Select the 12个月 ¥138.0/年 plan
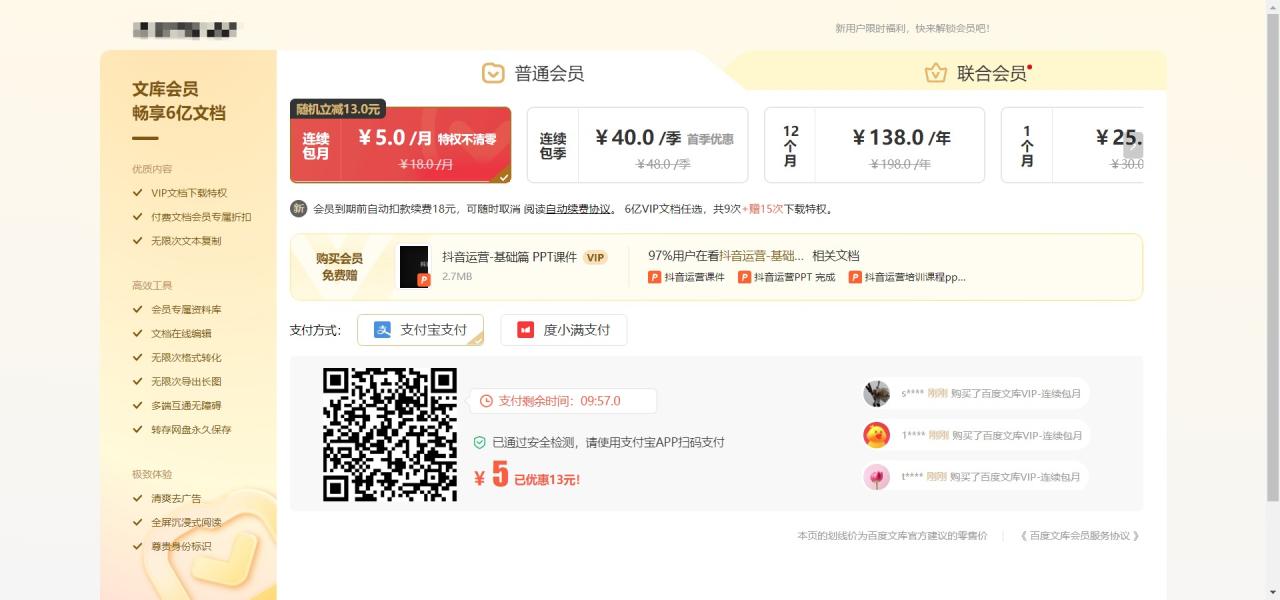 (x=874, y=145)
